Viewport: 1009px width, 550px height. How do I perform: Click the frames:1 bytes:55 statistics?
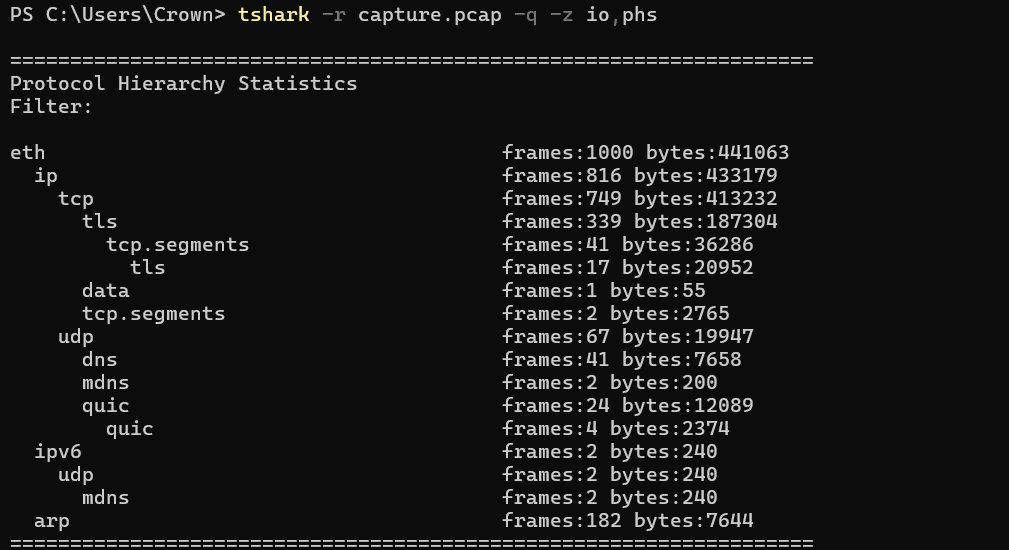click(x=603, y=291)
